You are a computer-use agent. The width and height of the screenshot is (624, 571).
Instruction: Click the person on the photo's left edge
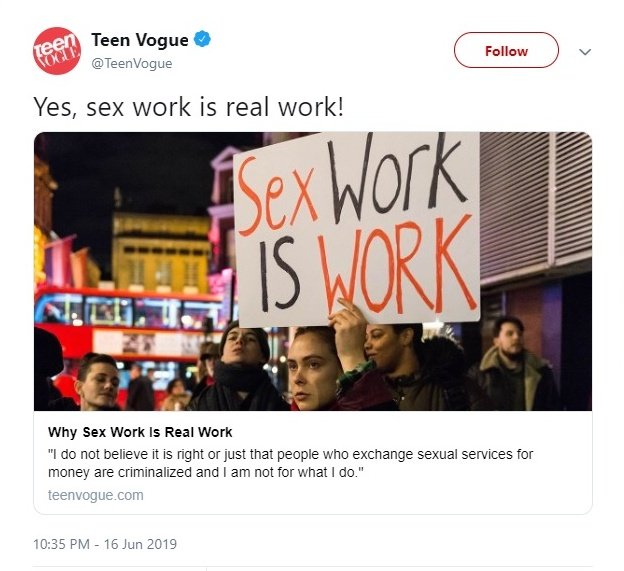[x=48, y=370]
